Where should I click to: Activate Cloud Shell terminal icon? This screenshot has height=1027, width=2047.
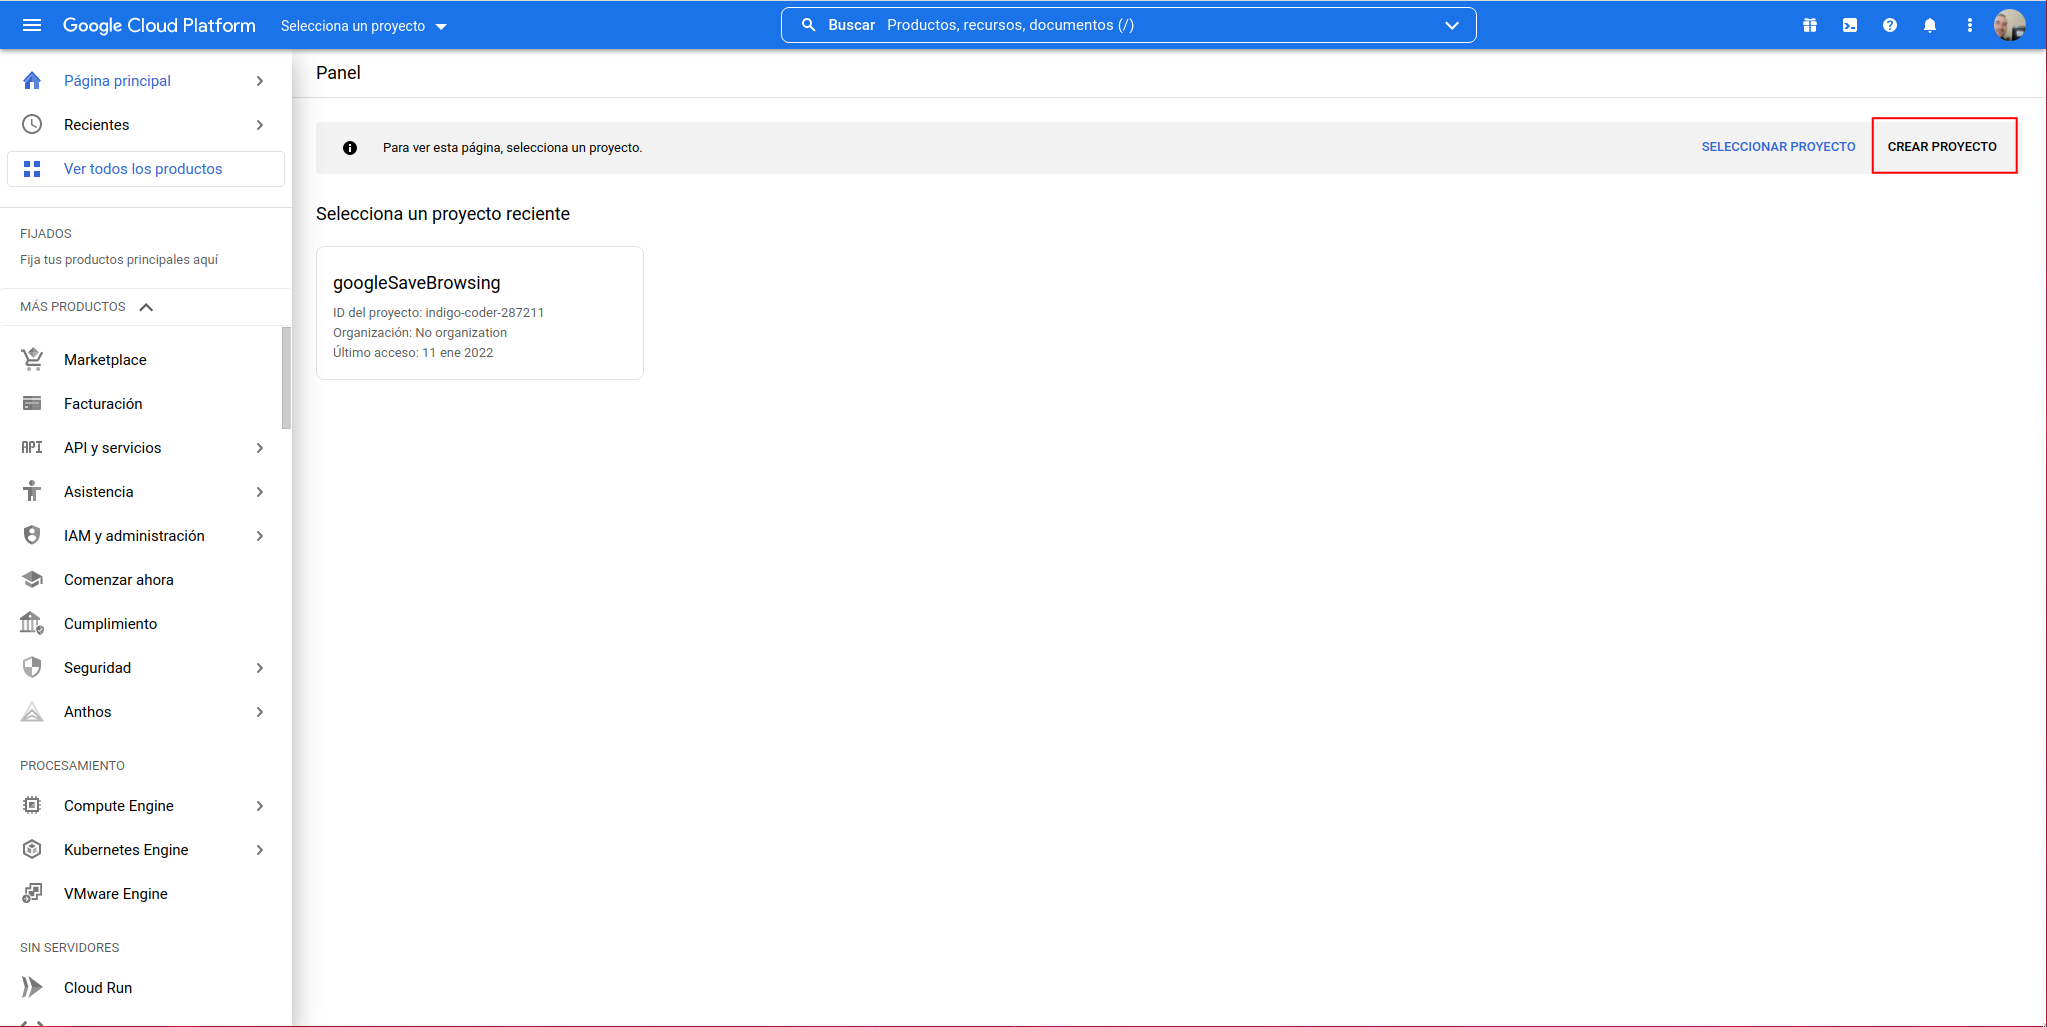click(1849, 25)
